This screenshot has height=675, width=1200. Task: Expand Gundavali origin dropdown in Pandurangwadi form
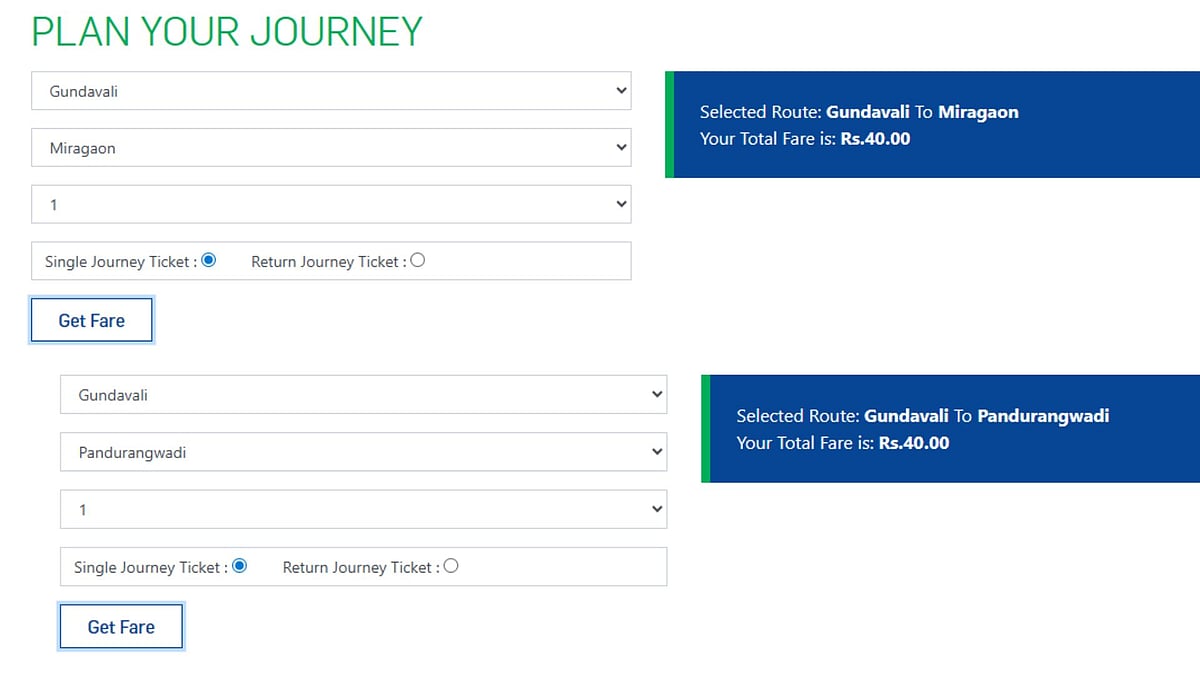click(x=363, y=395)
